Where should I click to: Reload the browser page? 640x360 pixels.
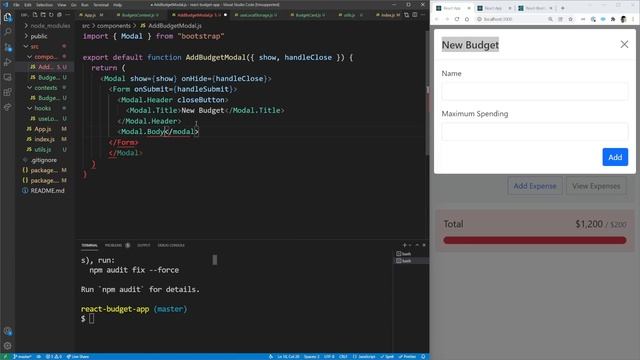[x=457, y=19]
